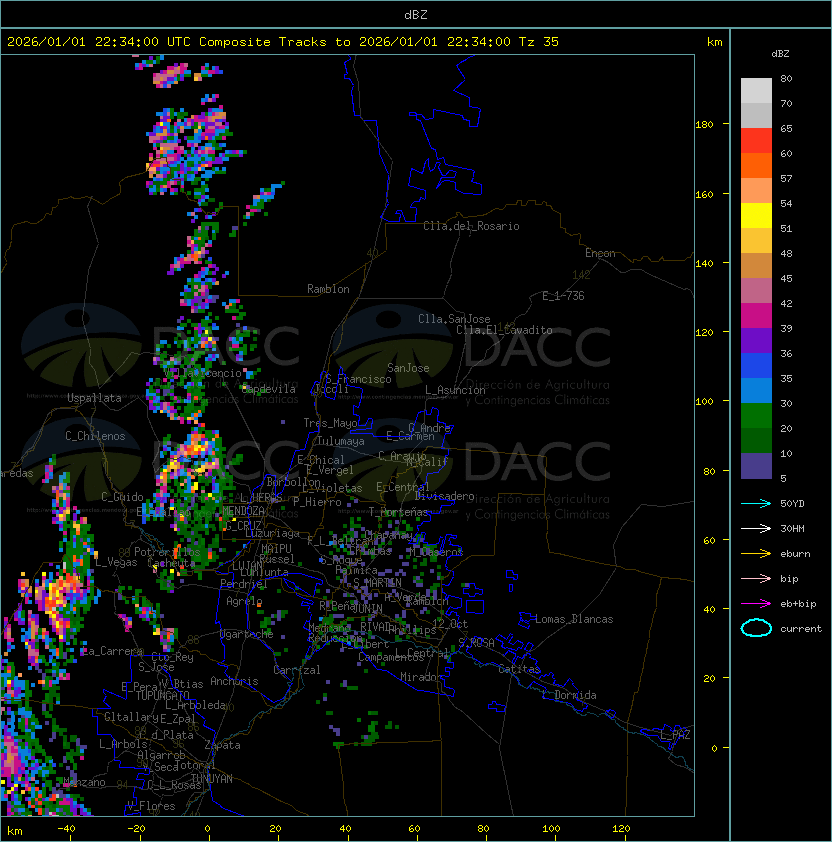This screenshot has height=842, width=832.
Task: Click the cyan 'current' ellipse symbol
Action: [x=756, y=628]
